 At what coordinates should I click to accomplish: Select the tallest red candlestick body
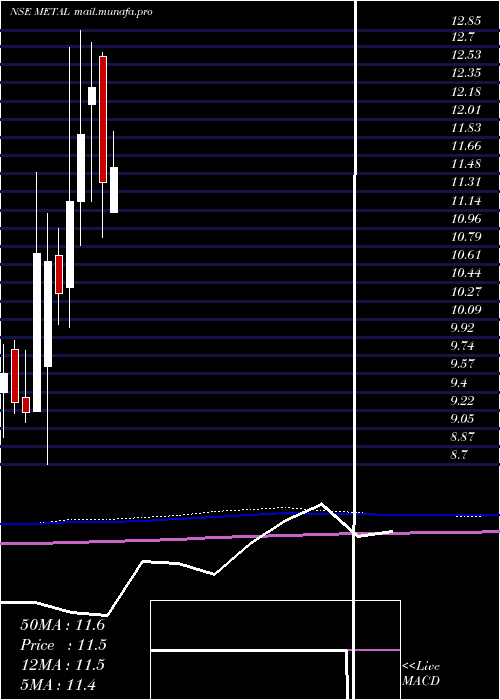[103, 119]
